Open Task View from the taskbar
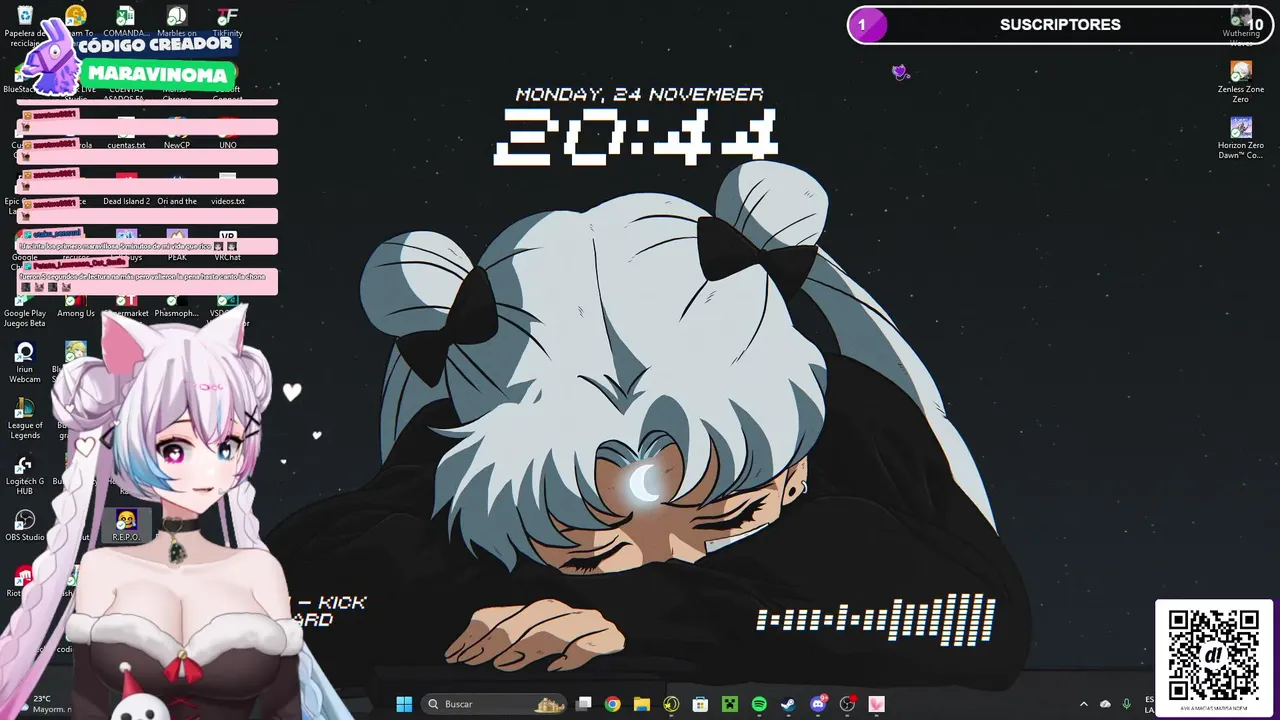The height and width of the screenshot is (720, 1280). coord(584,704)
